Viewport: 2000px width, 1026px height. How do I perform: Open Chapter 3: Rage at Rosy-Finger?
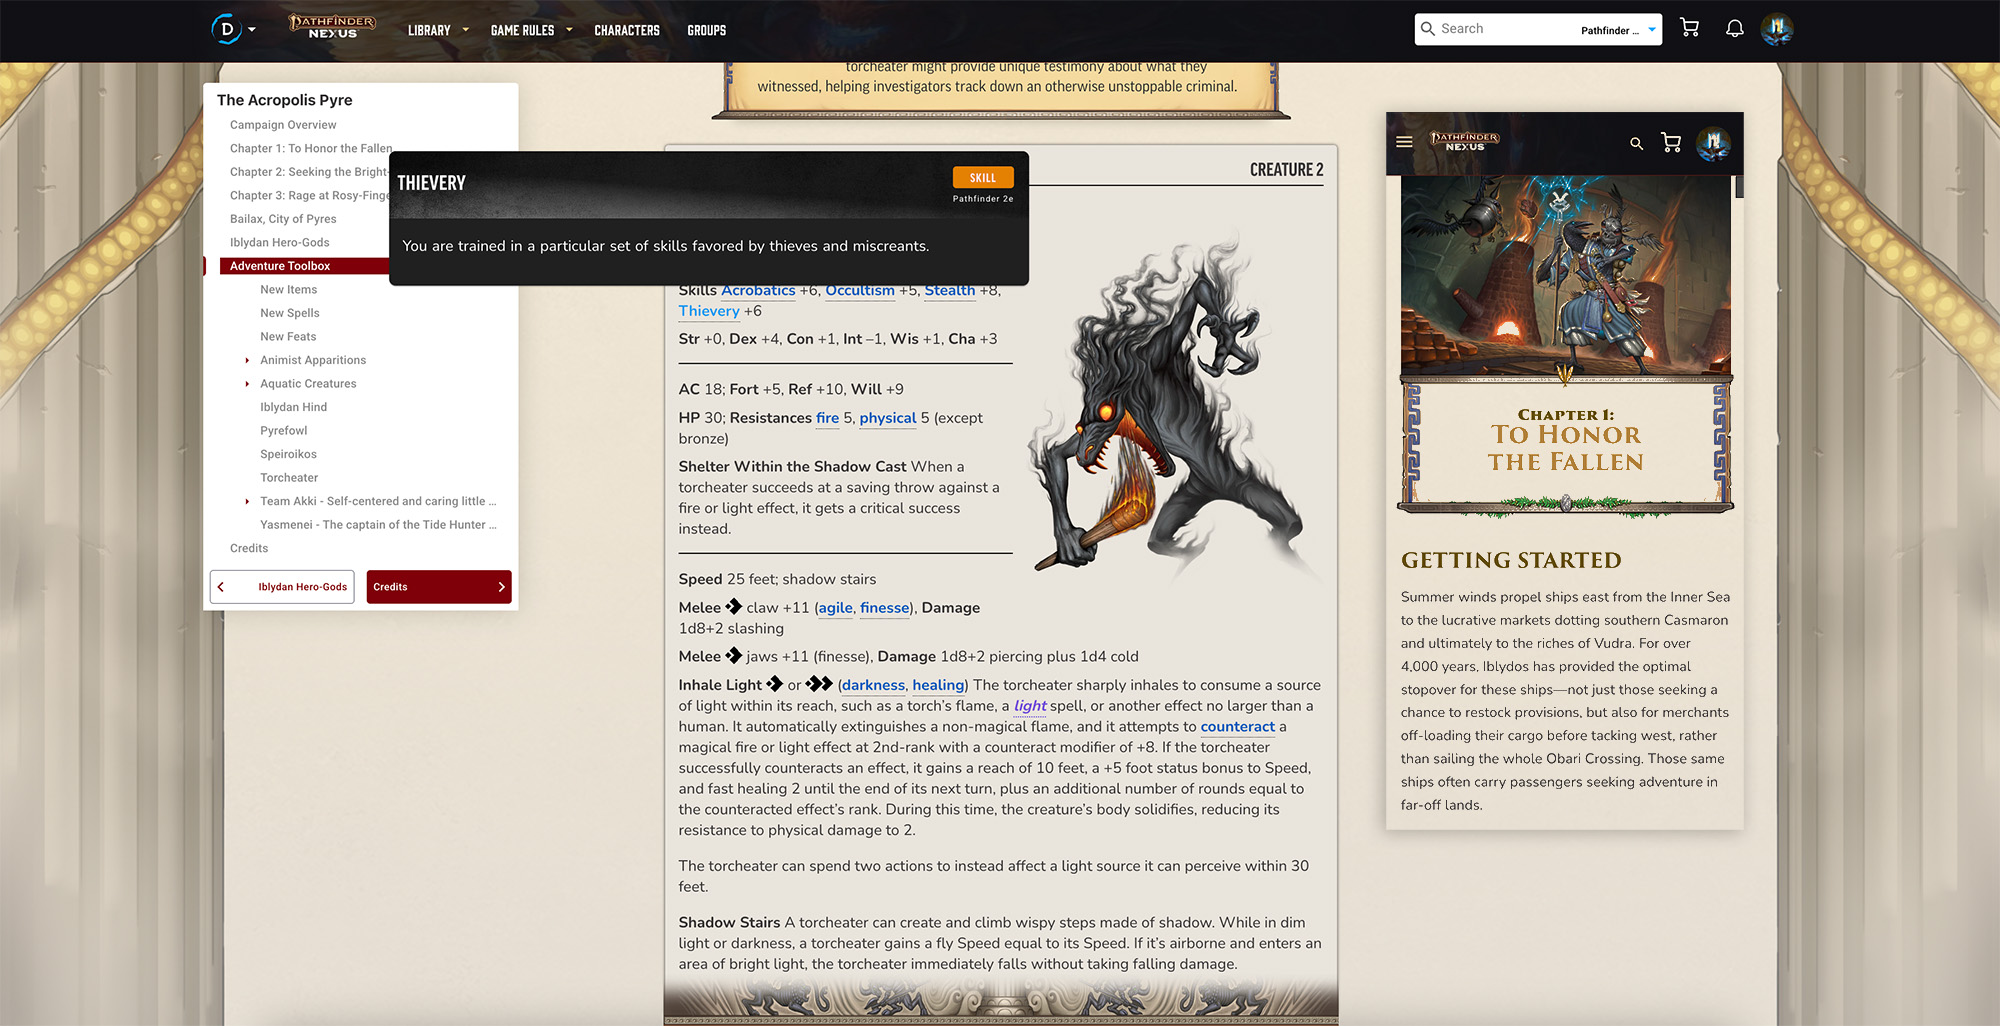click(309, 196)
